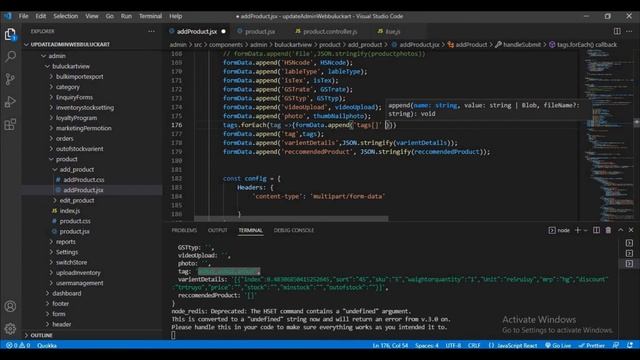Switch to the product.jsx editor tab

pyautogui.click(x=256, y=31)
